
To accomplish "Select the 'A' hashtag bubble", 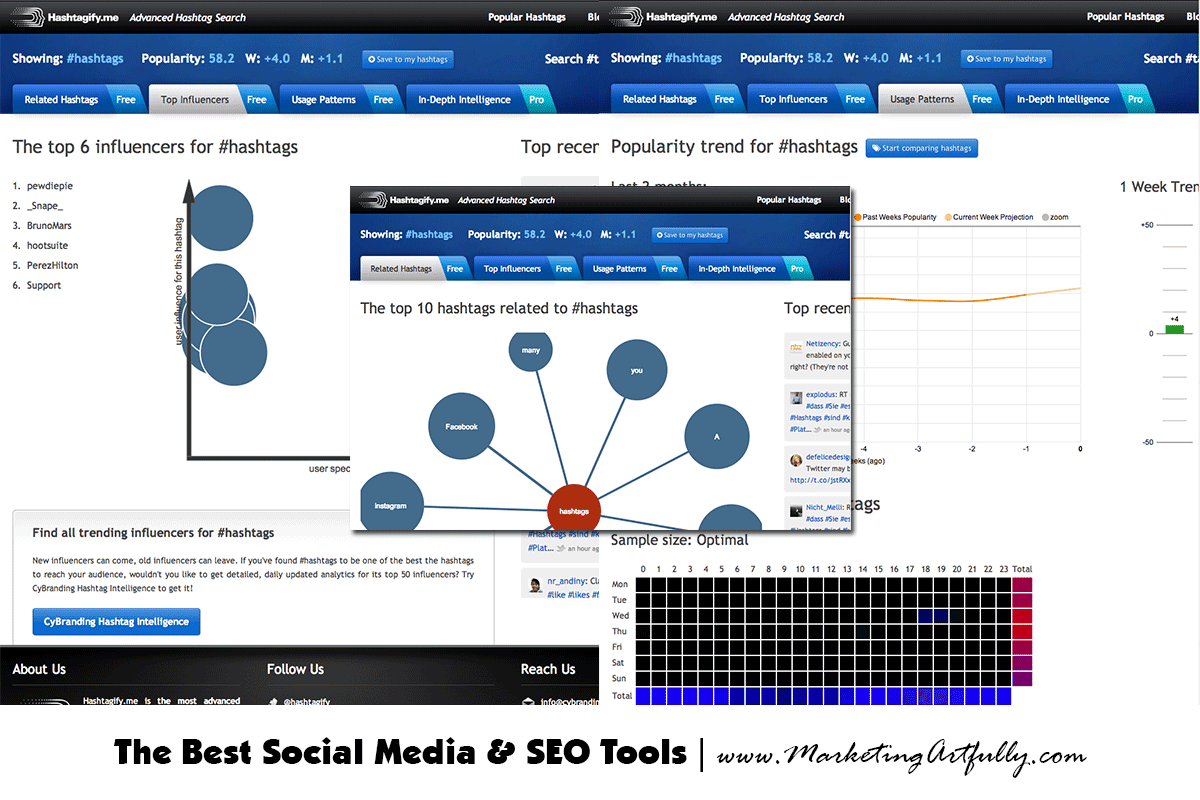I will (x=717, y=437).
